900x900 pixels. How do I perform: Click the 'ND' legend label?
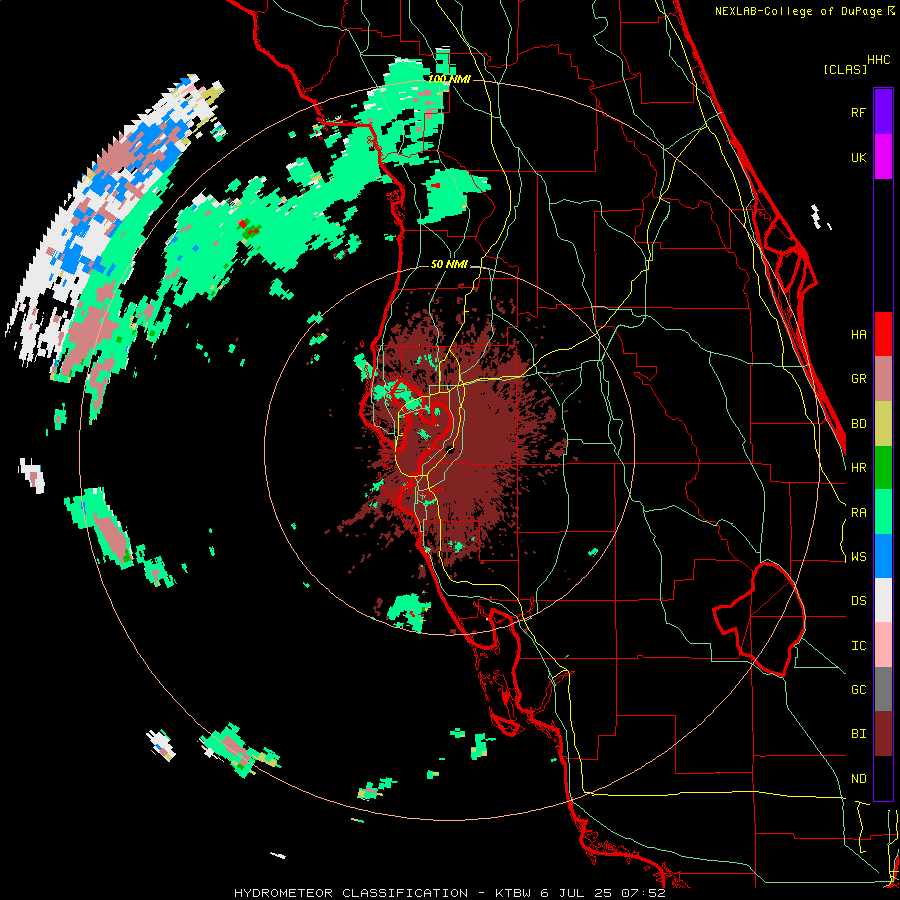pyautogui.click(x=858, y=778)
